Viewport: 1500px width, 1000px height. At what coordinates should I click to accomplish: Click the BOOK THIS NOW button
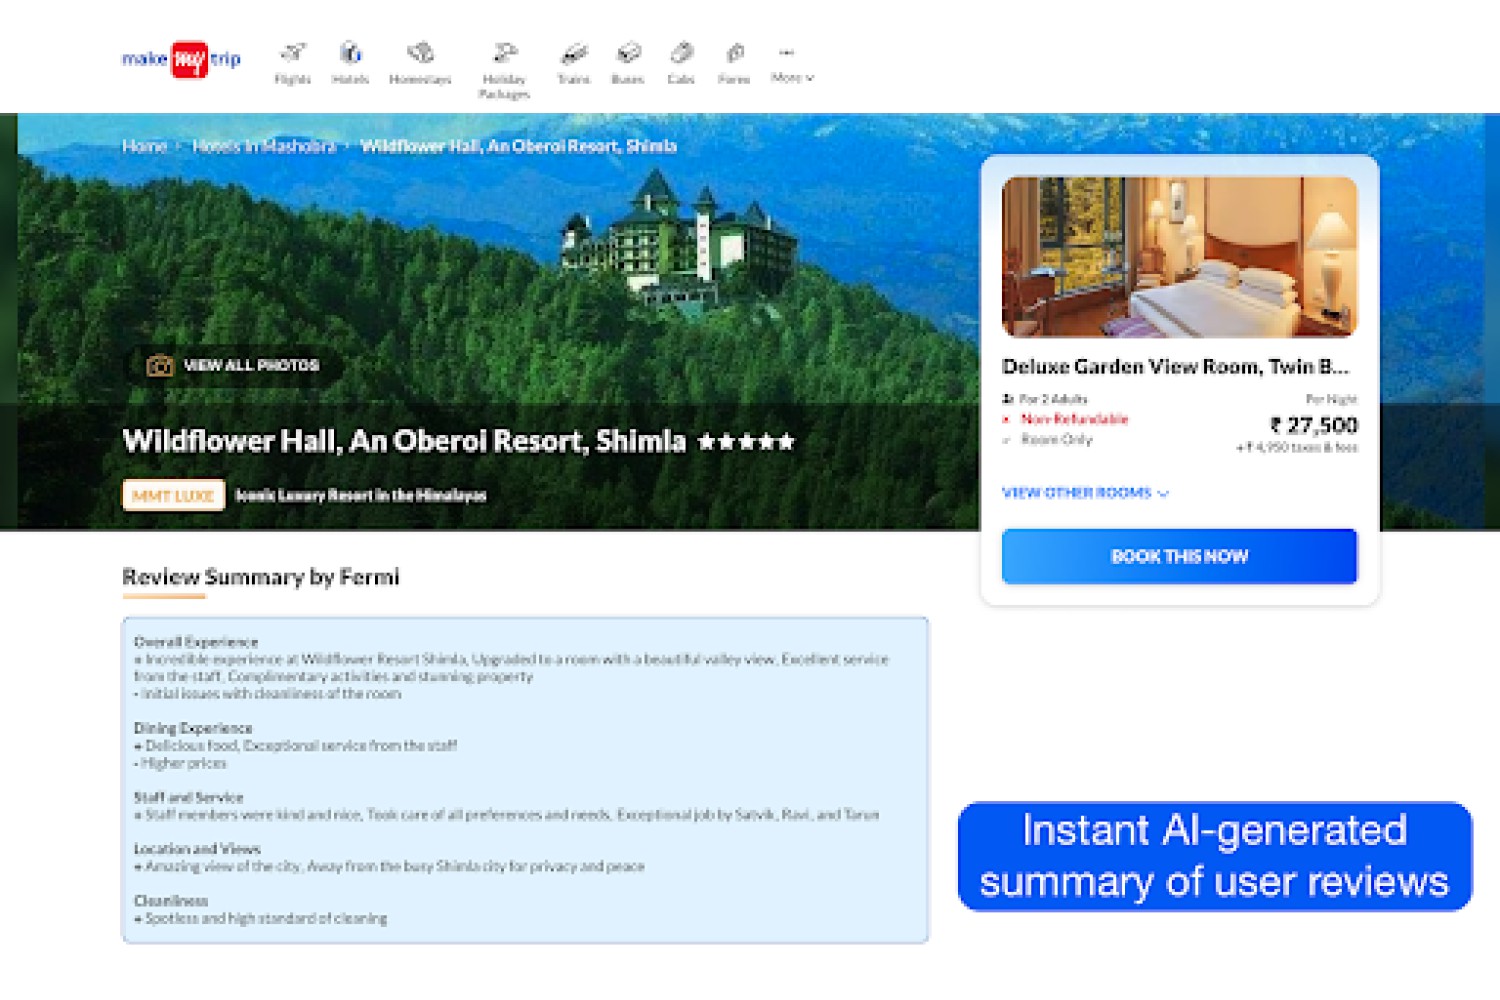click(1180, 556)
